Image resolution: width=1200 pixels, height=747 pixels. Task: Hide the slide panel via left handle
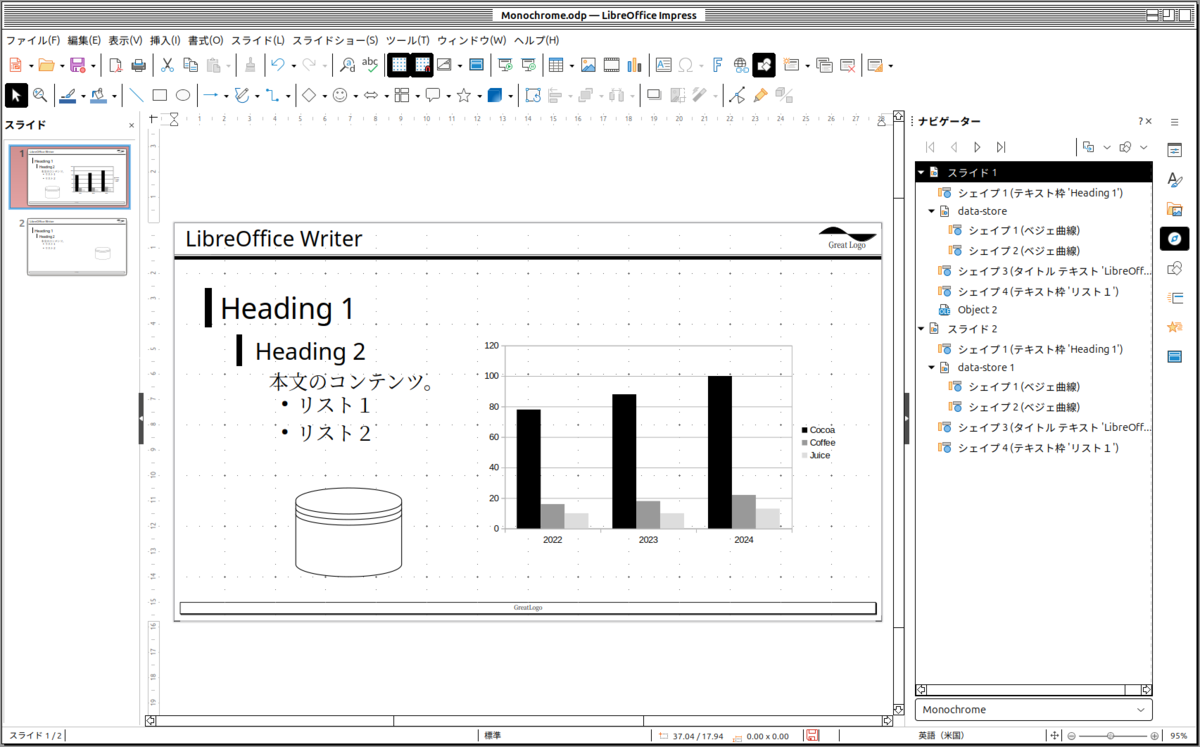141,418
